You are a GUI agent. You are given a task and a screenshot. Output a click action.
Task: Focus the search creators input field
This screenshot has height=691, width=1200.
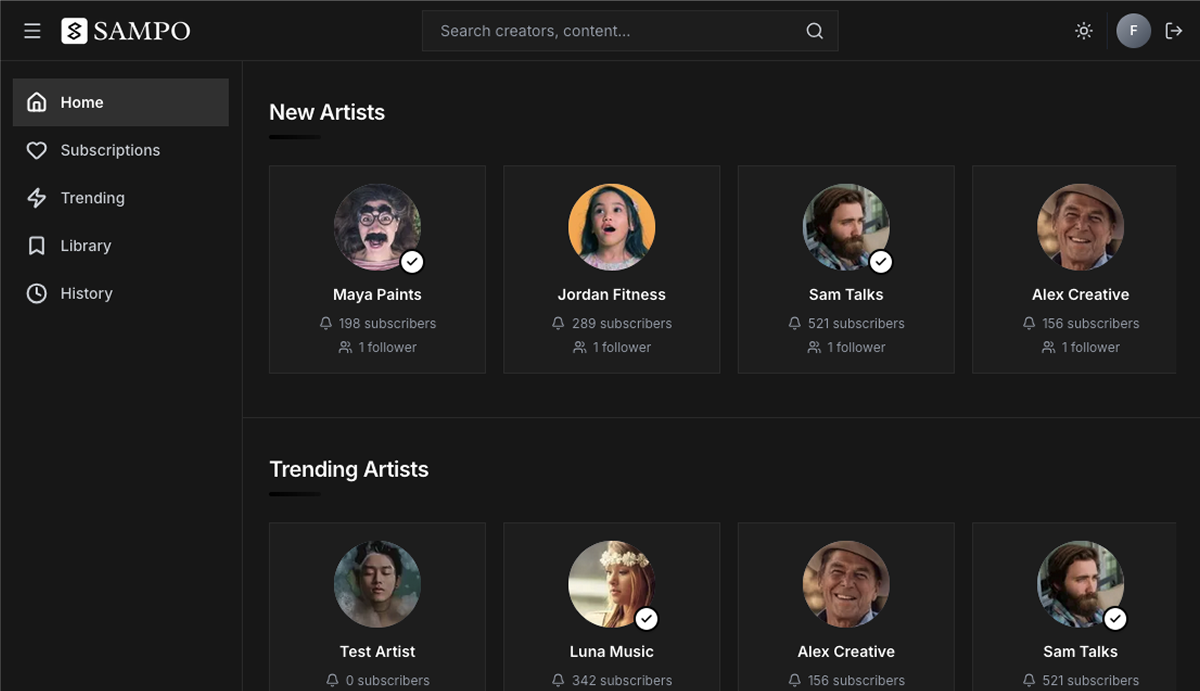pyautogui.click(x=615, y=31)
